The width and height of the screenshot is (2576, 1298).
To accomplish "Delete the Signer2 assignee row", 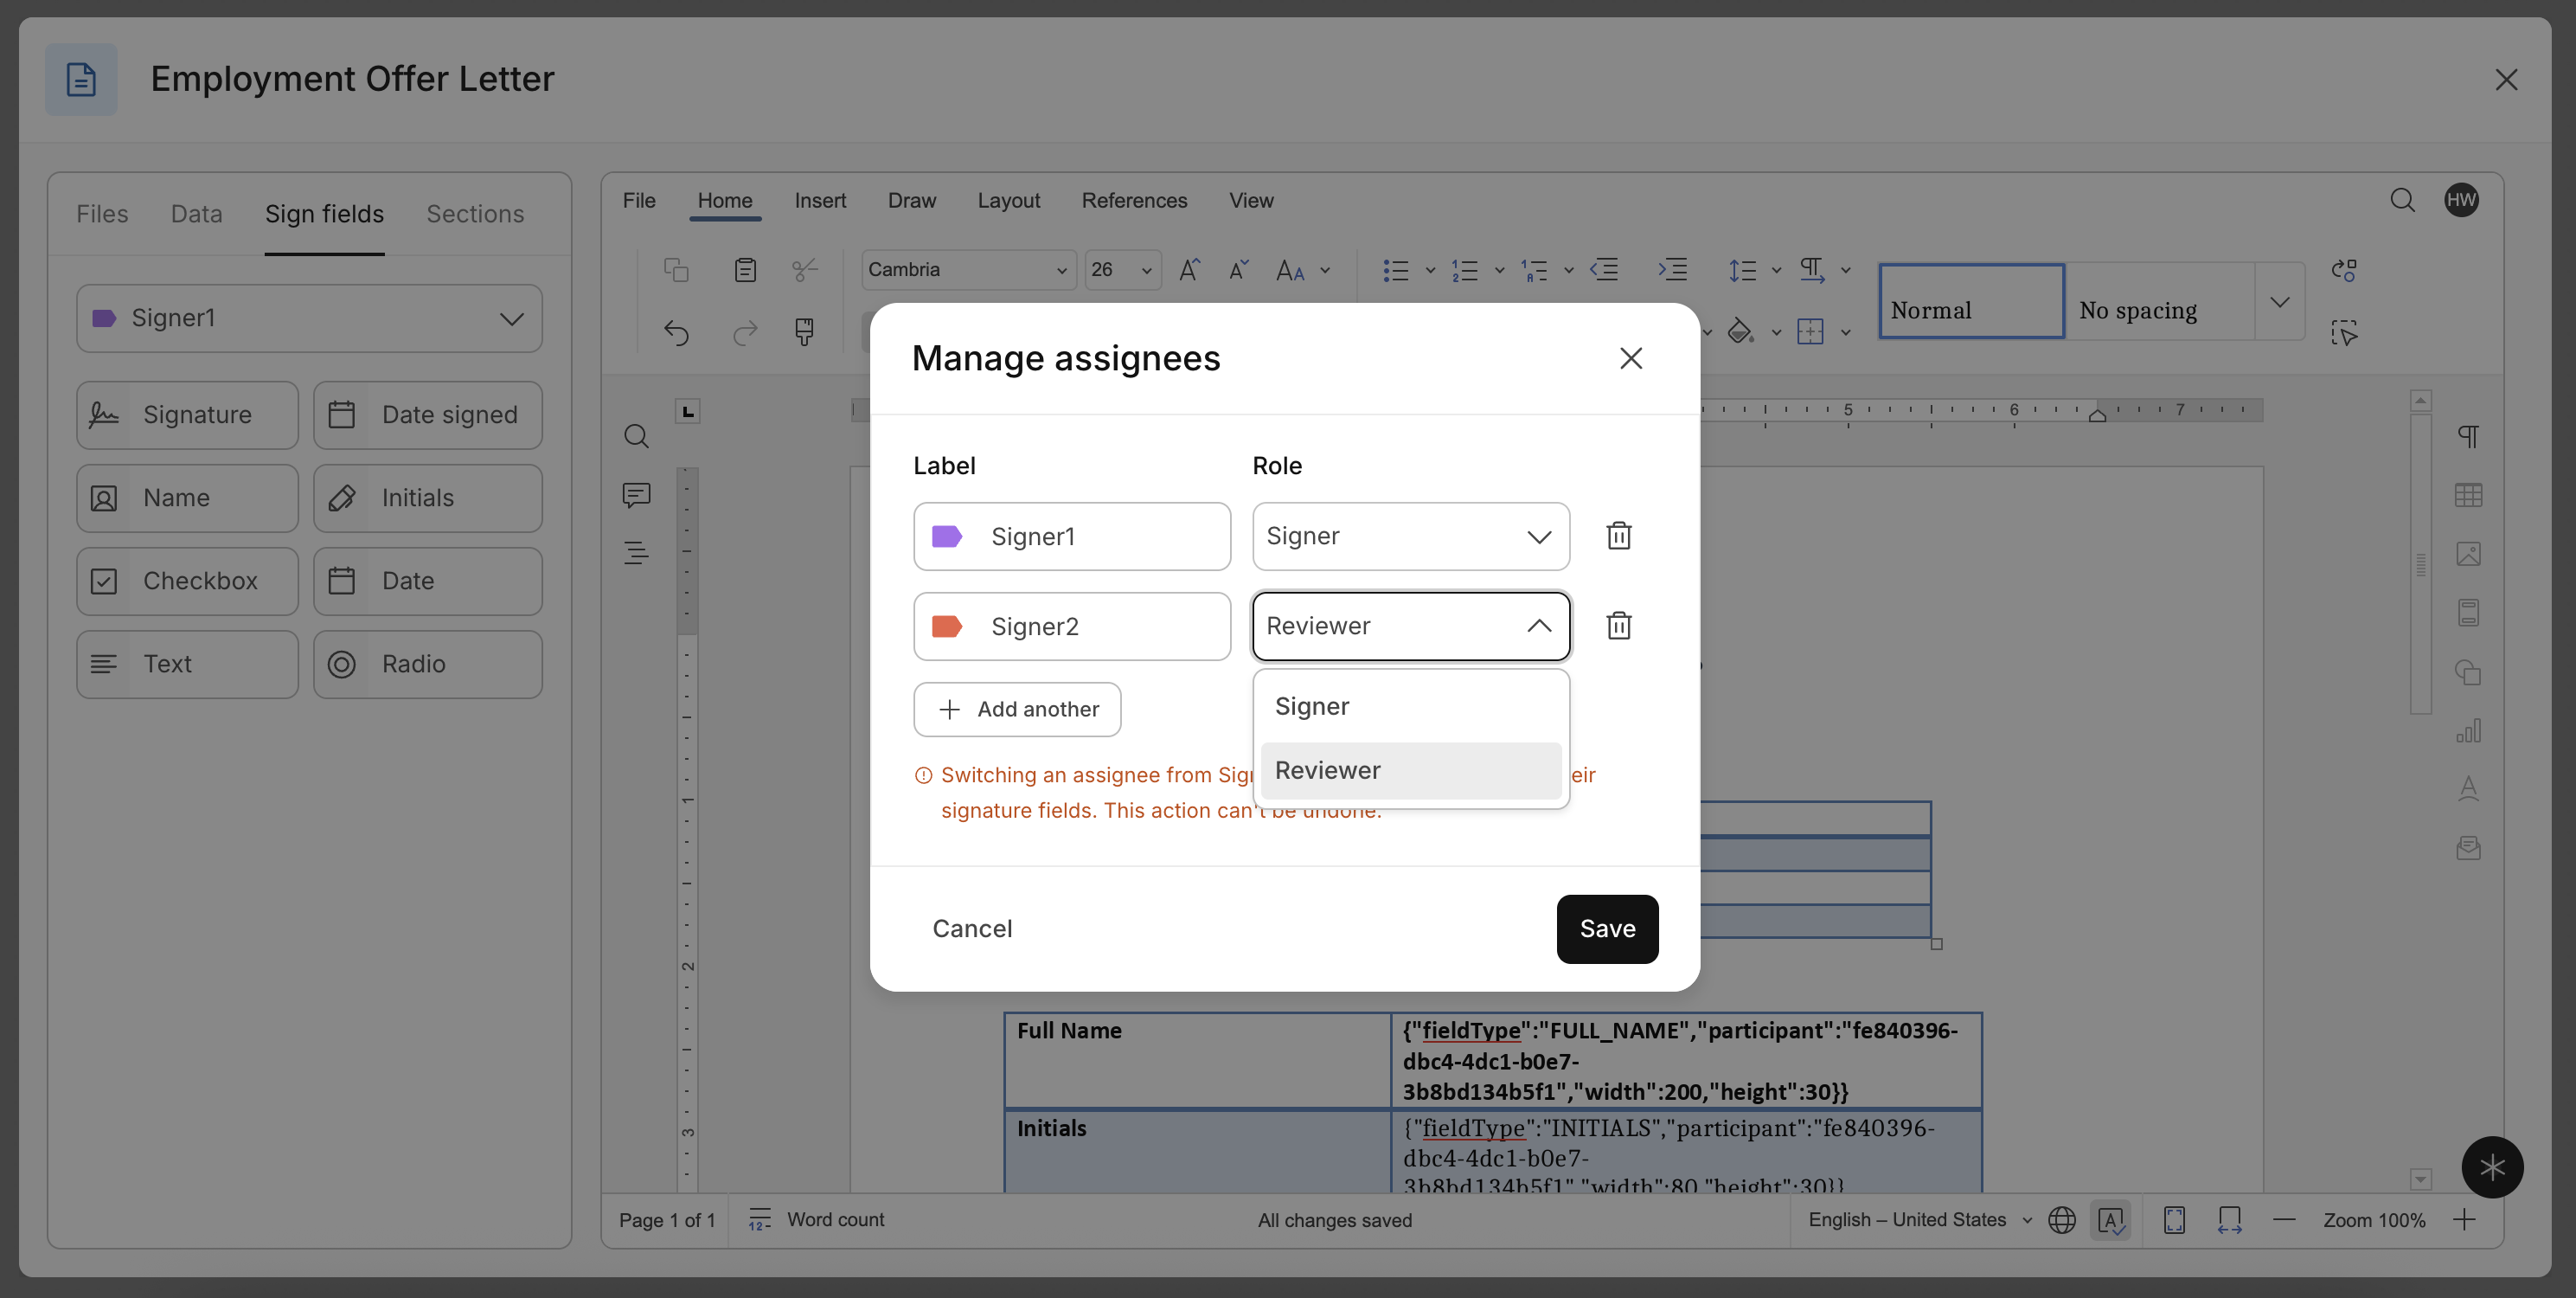I will (x=1619, y=626).
